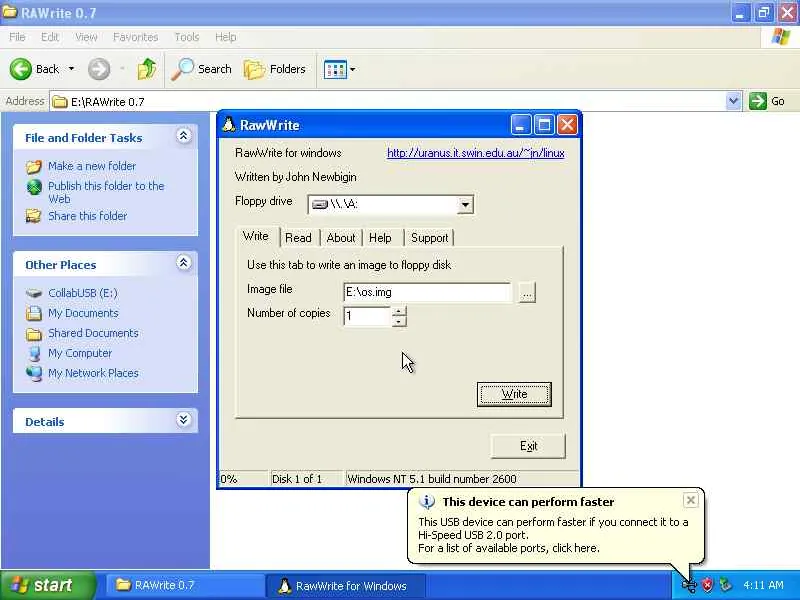Click the USB device tray icon
This screenshot has width=800, height=600.
click(689, 585)
